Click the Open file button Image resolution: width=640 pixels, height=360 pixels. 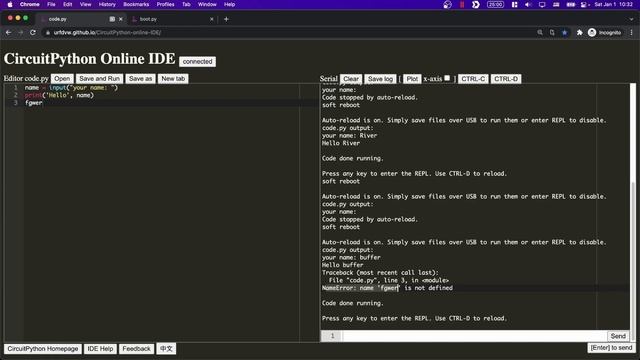[62, 78]
